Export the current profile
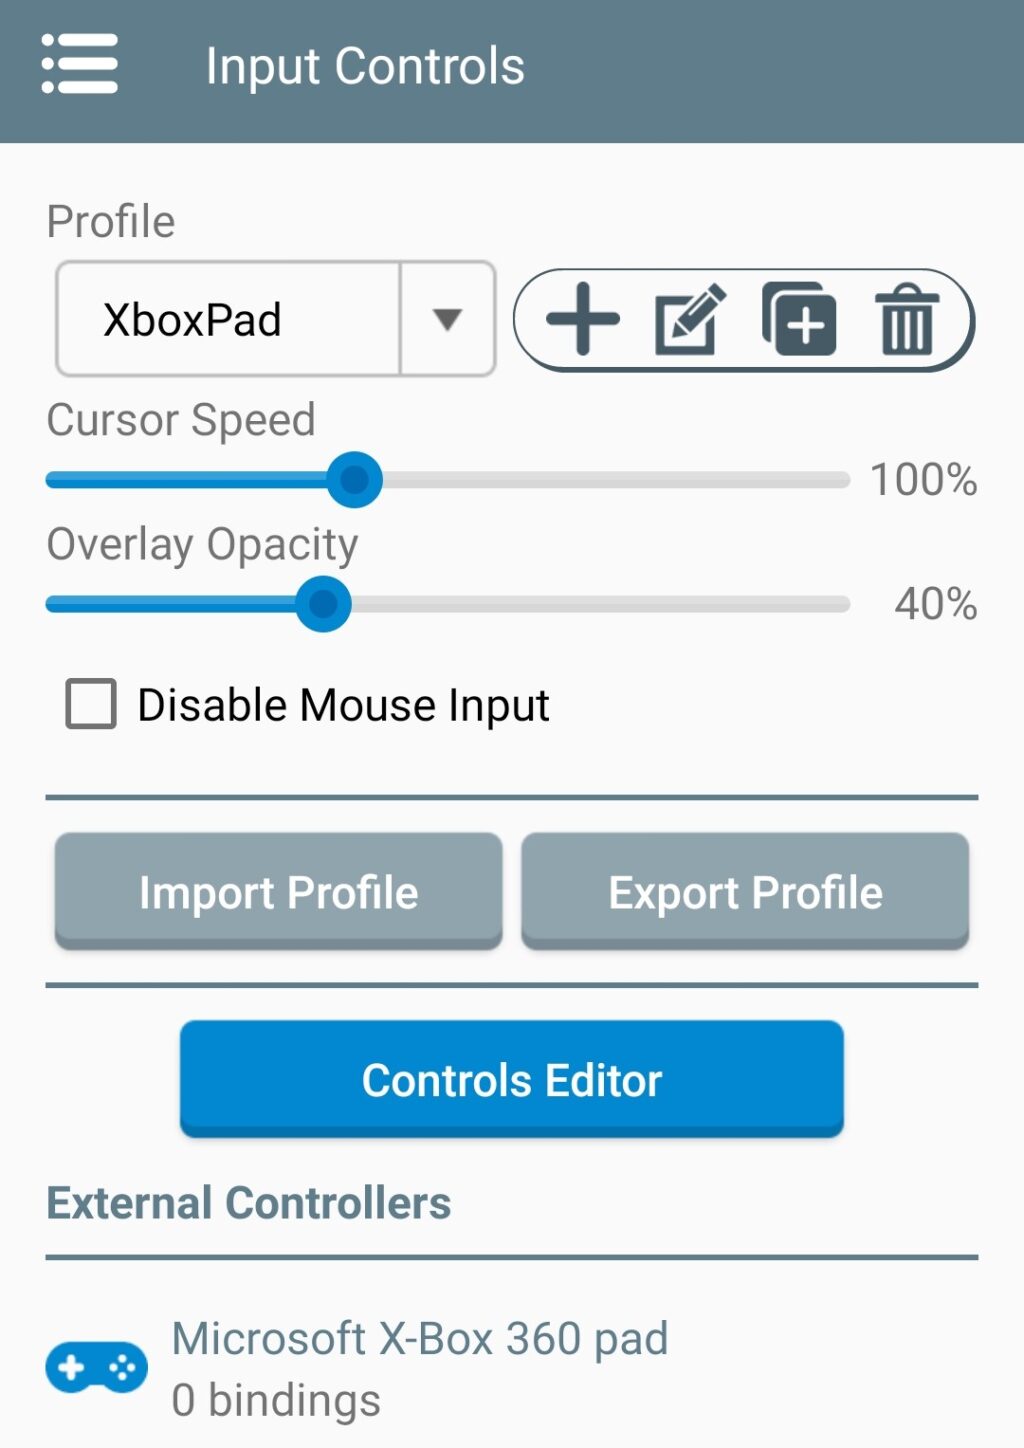 coord(745,891)
